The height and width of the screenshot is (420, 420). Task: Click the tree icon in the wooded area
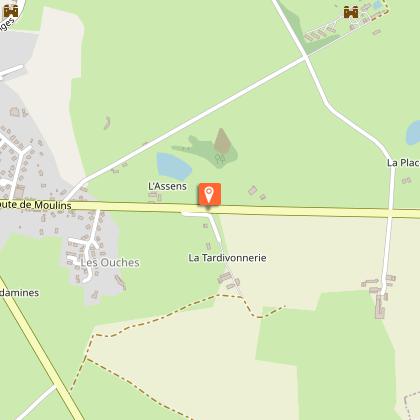[x=220, y=158]
